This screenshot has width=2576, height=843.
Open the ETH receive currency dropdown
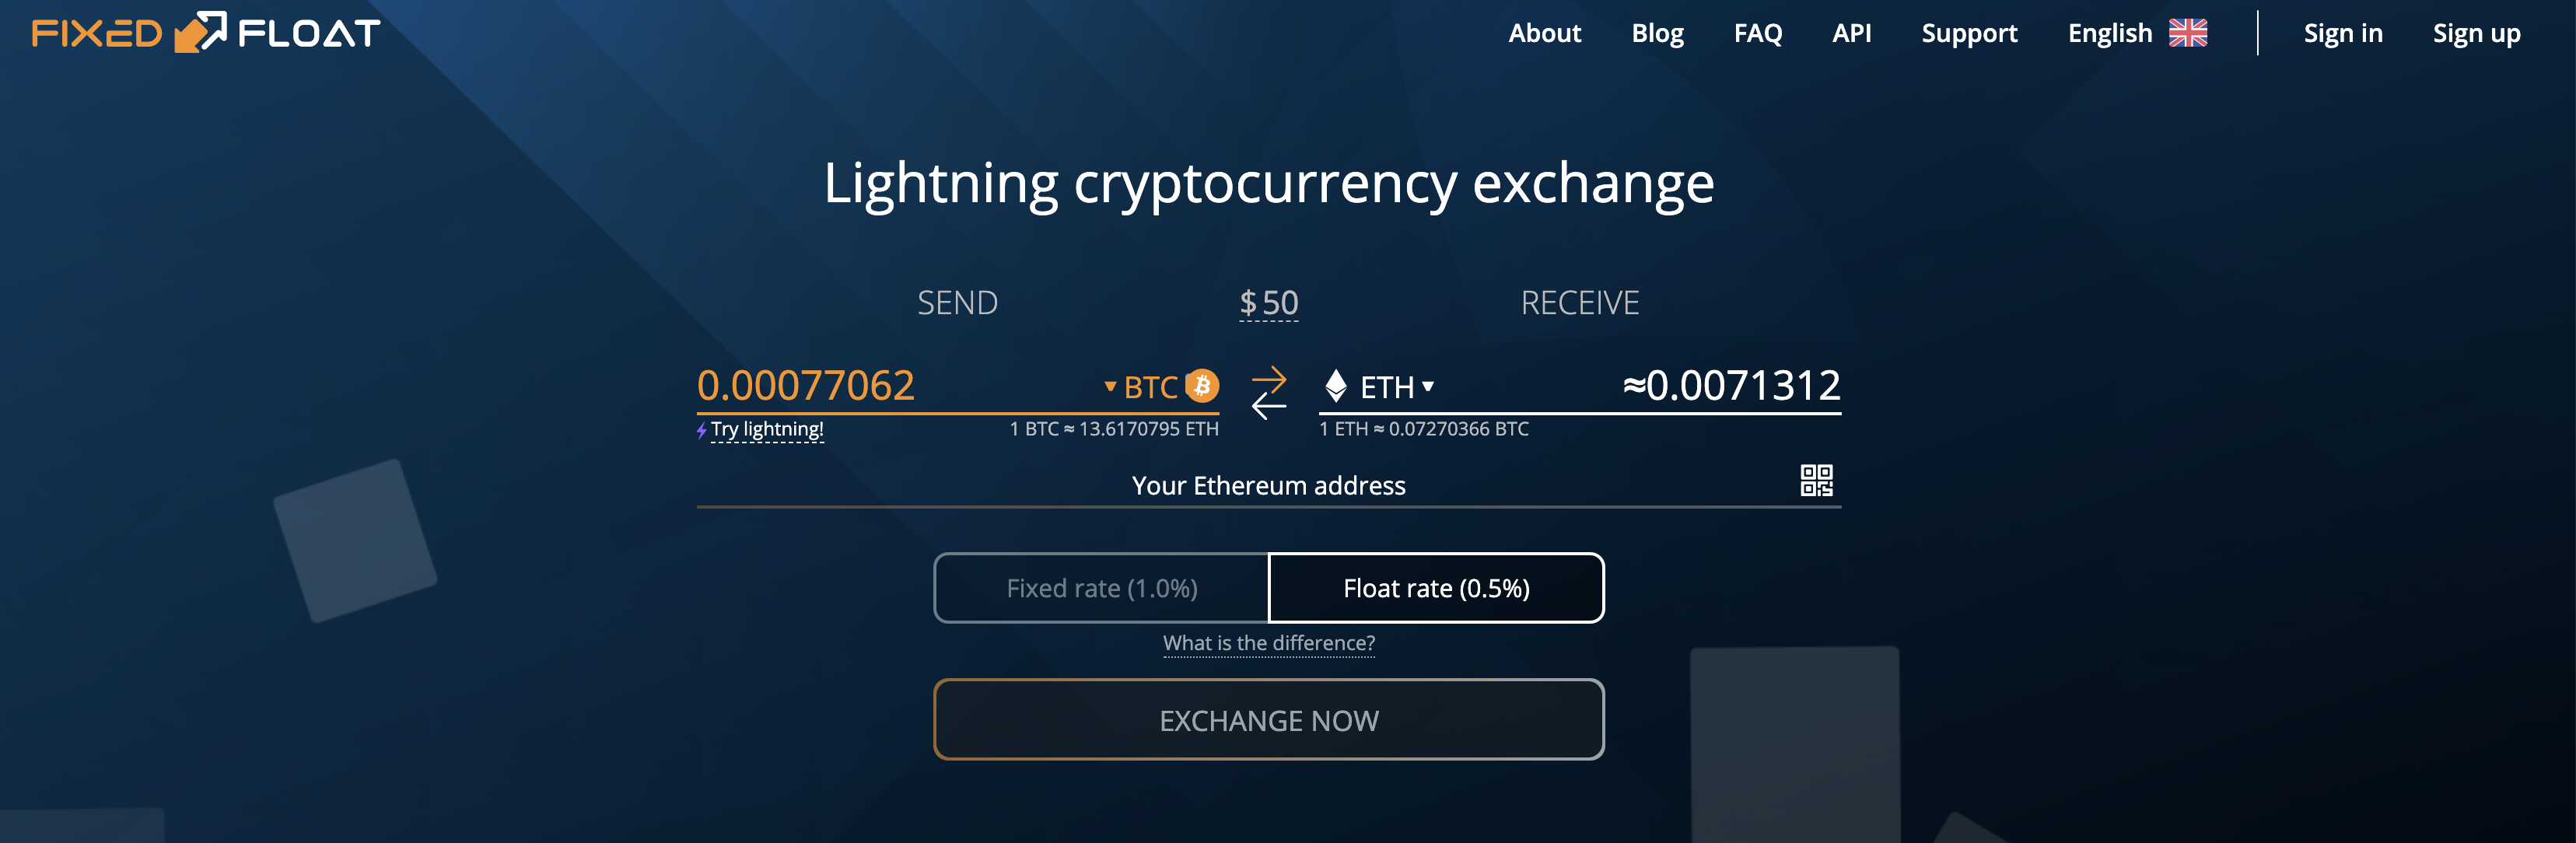click(1396, 387)
